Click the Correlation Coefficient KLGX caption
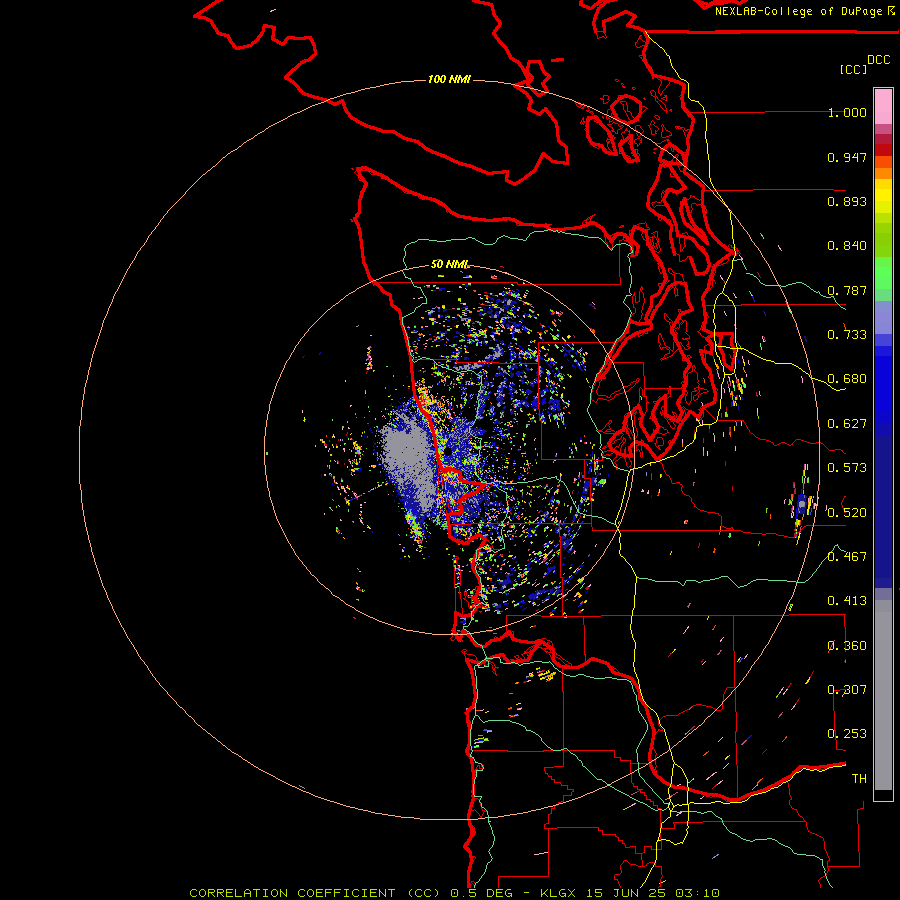 tap(455, 893)
